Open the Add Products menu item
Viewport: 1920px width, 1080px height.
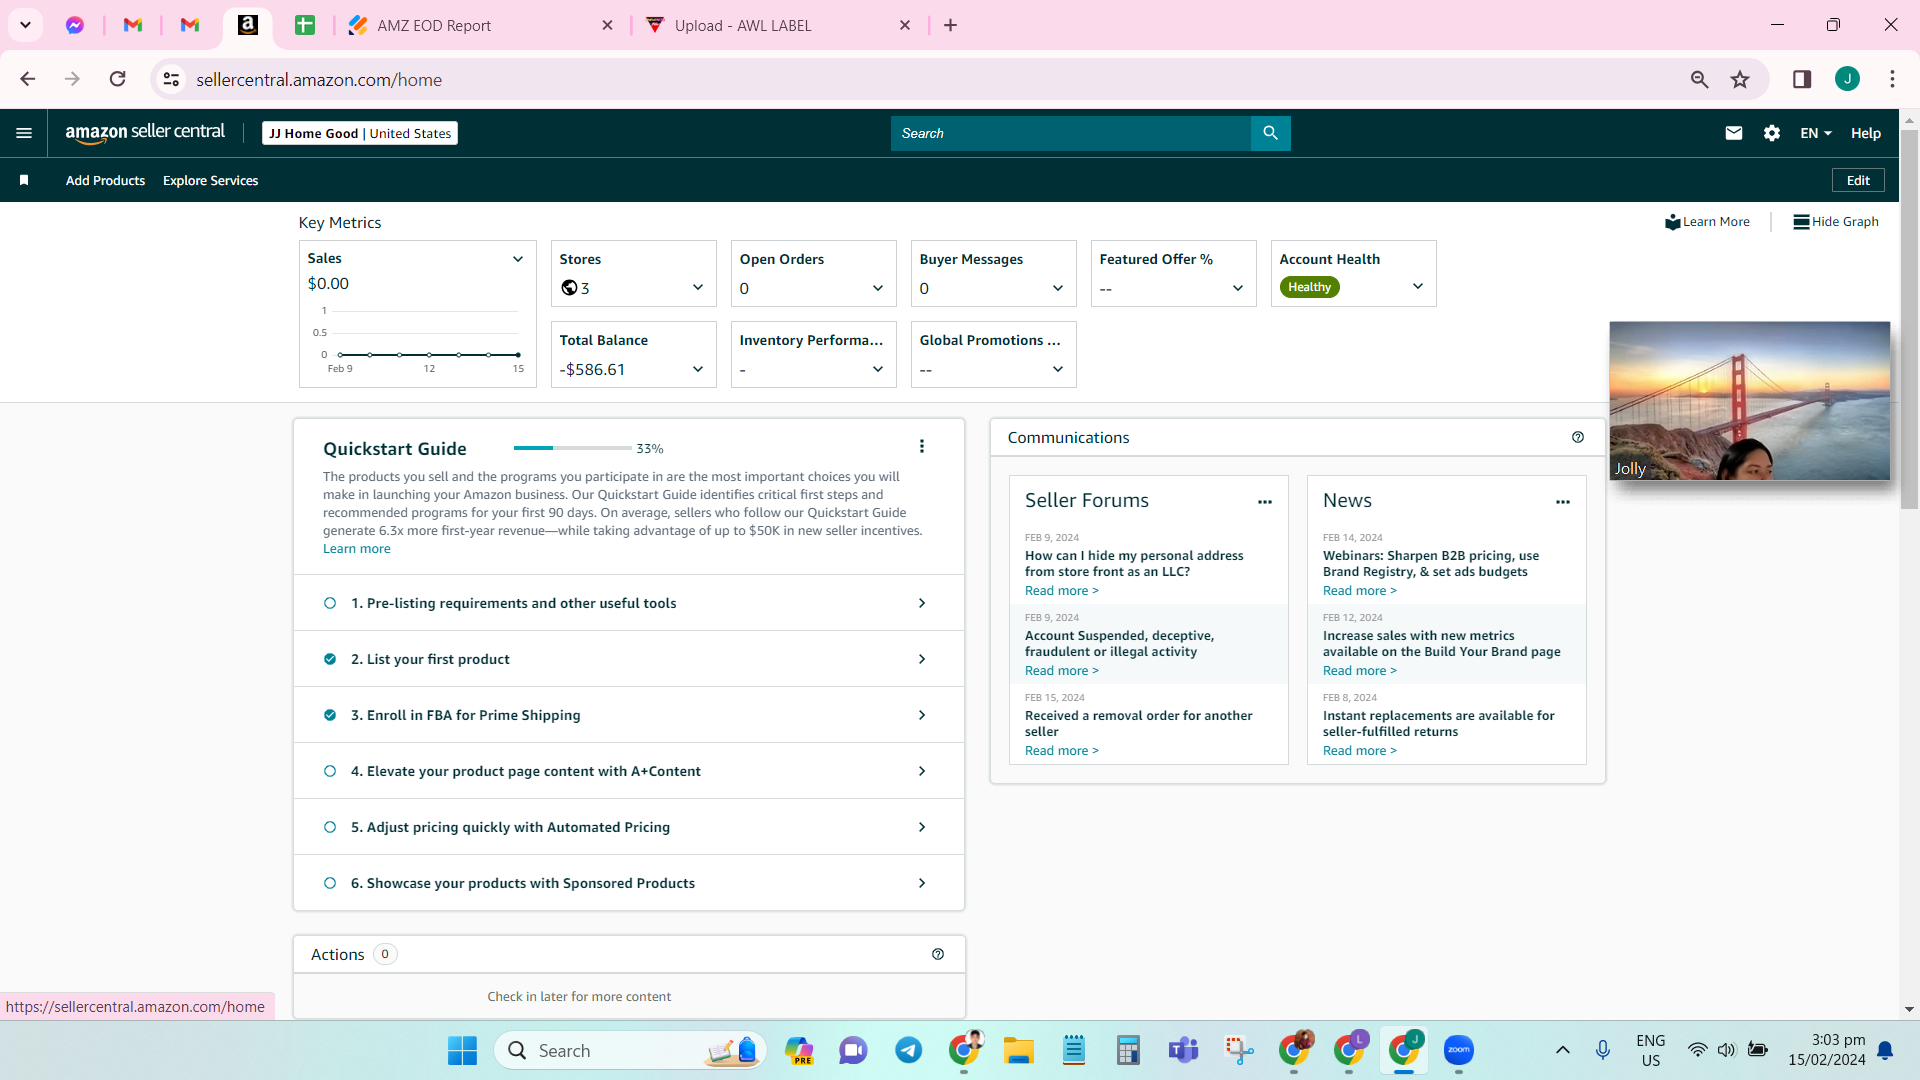[x=105, y=180]
